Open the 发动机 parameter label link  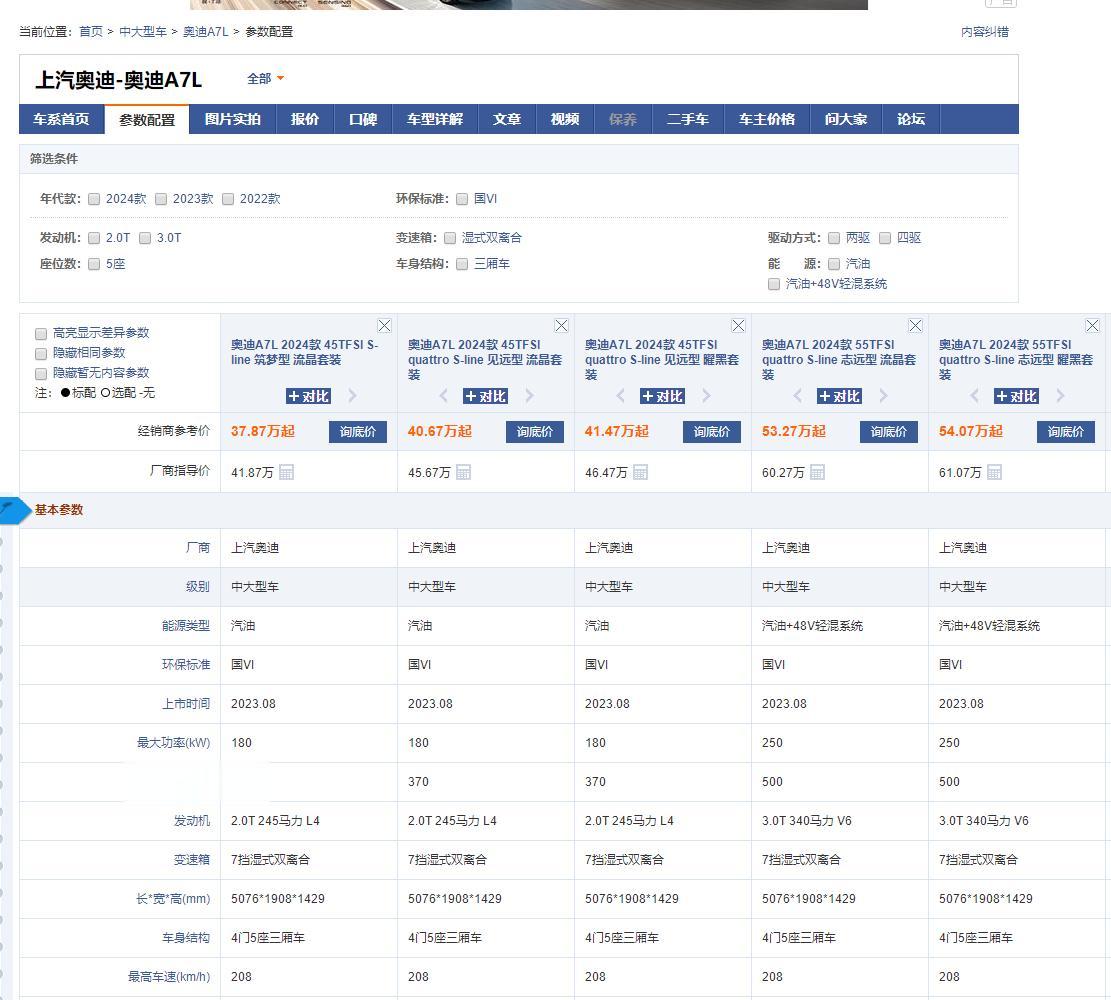click(x=192, y=821)
